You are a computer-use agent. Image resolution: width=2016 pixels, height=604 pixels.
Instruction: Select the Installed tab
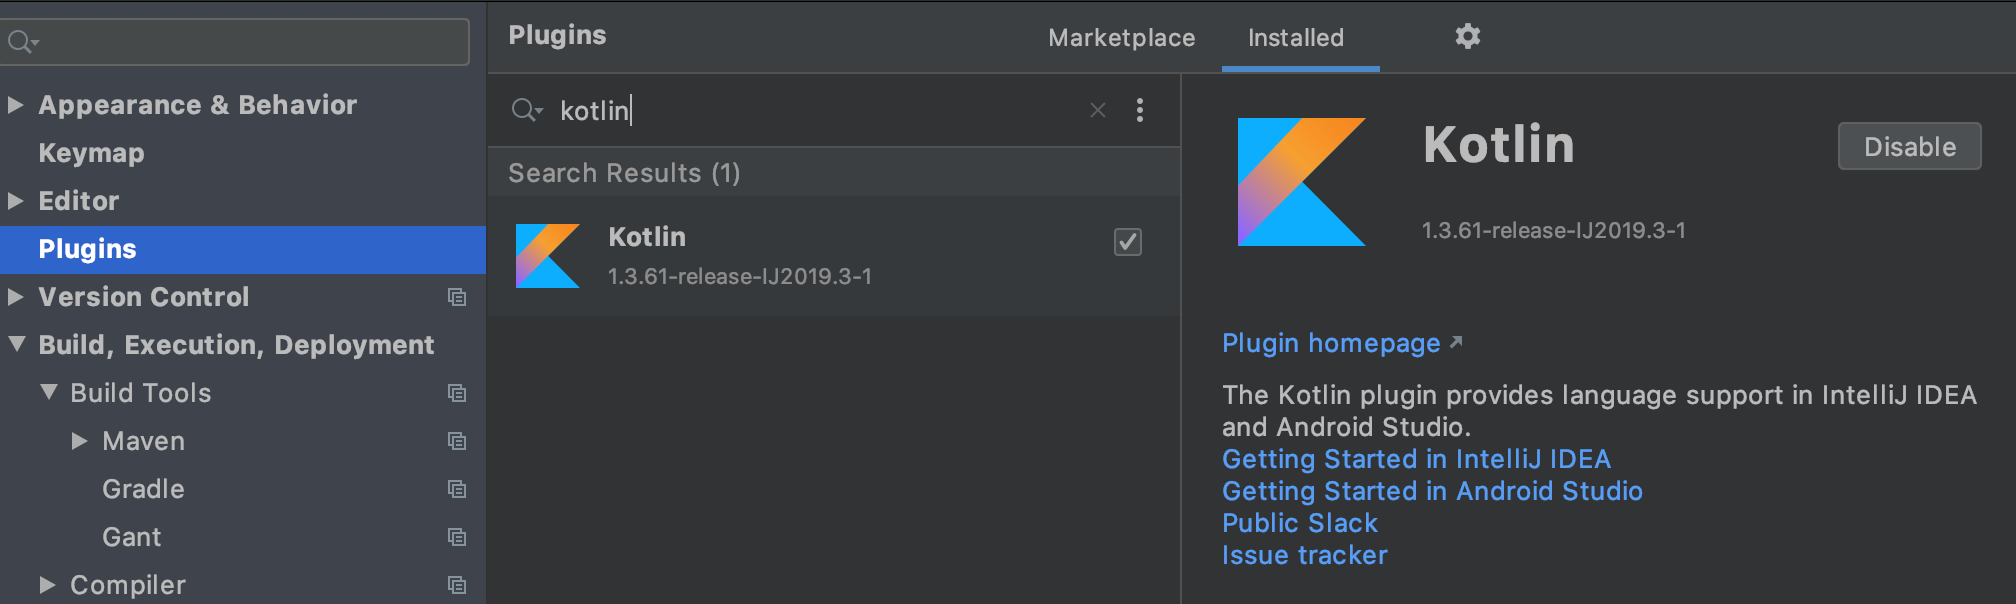pos(1296,38)
